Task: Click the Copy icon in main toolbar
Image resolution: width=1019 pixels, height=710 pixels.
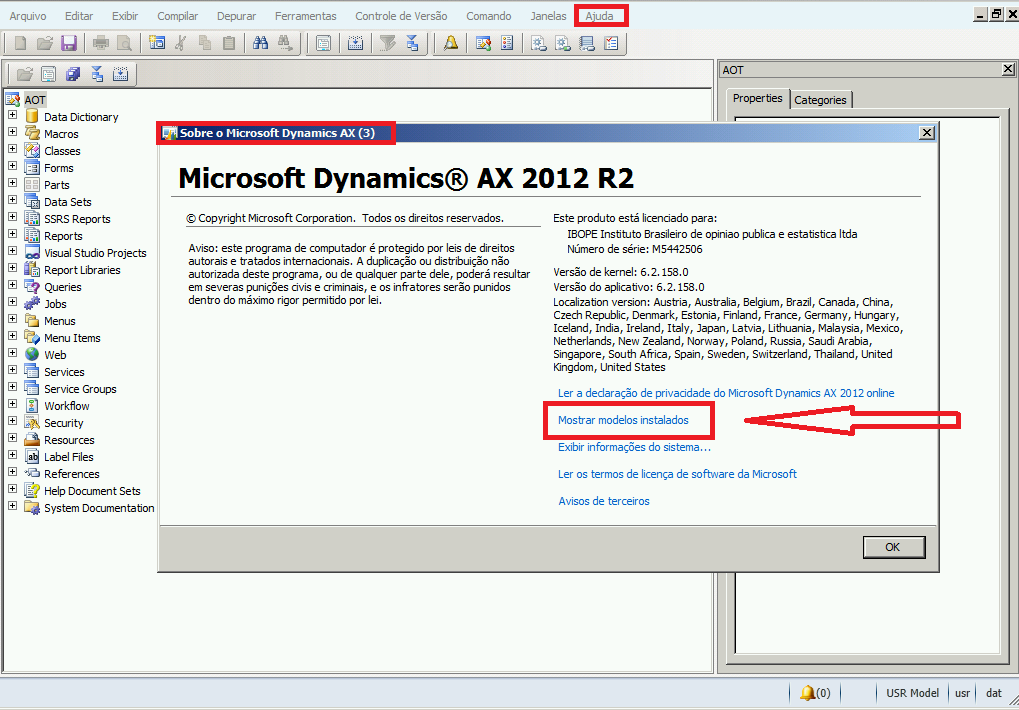Action: [x=205, y=44]
